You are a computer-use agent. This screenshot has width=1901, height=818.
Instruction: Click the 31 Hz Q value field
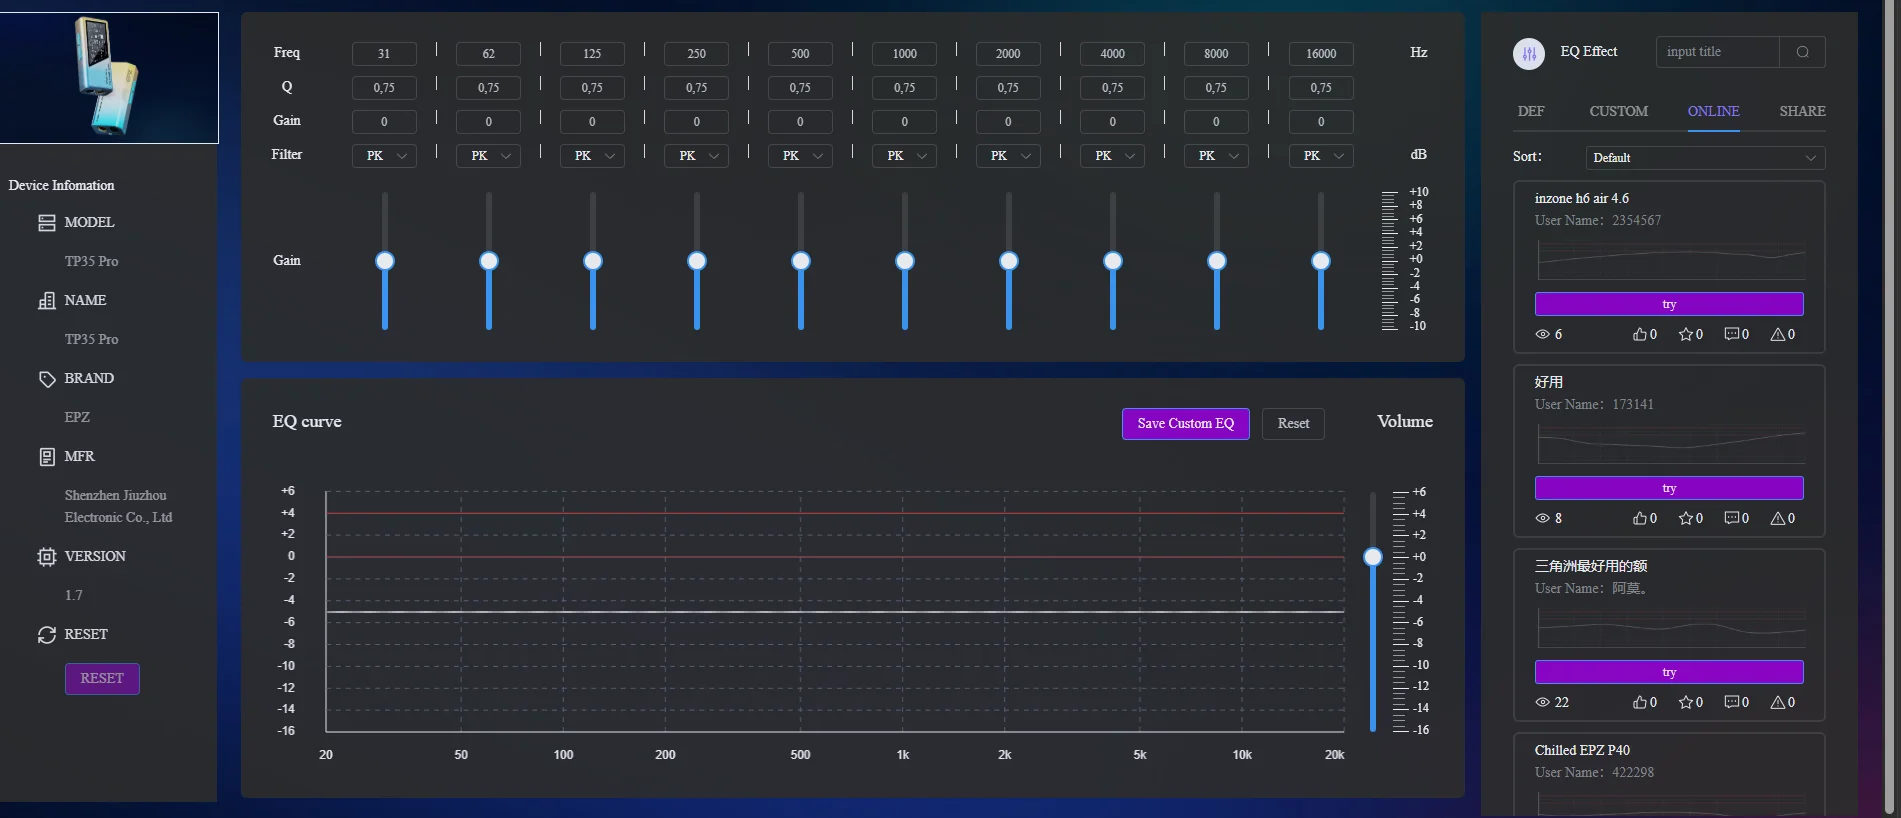384,88
